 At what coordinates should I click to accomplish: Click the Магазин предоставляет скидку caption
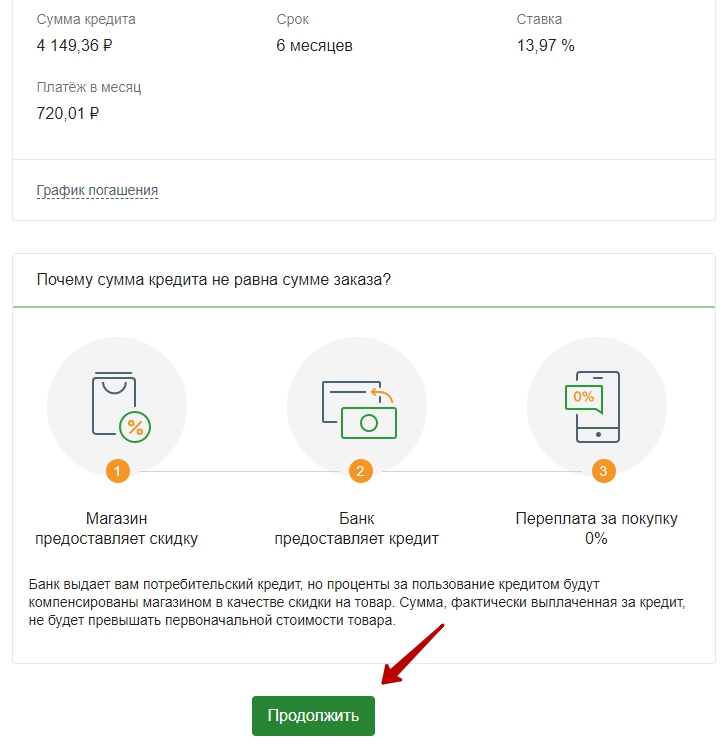(x=116, y=529)
